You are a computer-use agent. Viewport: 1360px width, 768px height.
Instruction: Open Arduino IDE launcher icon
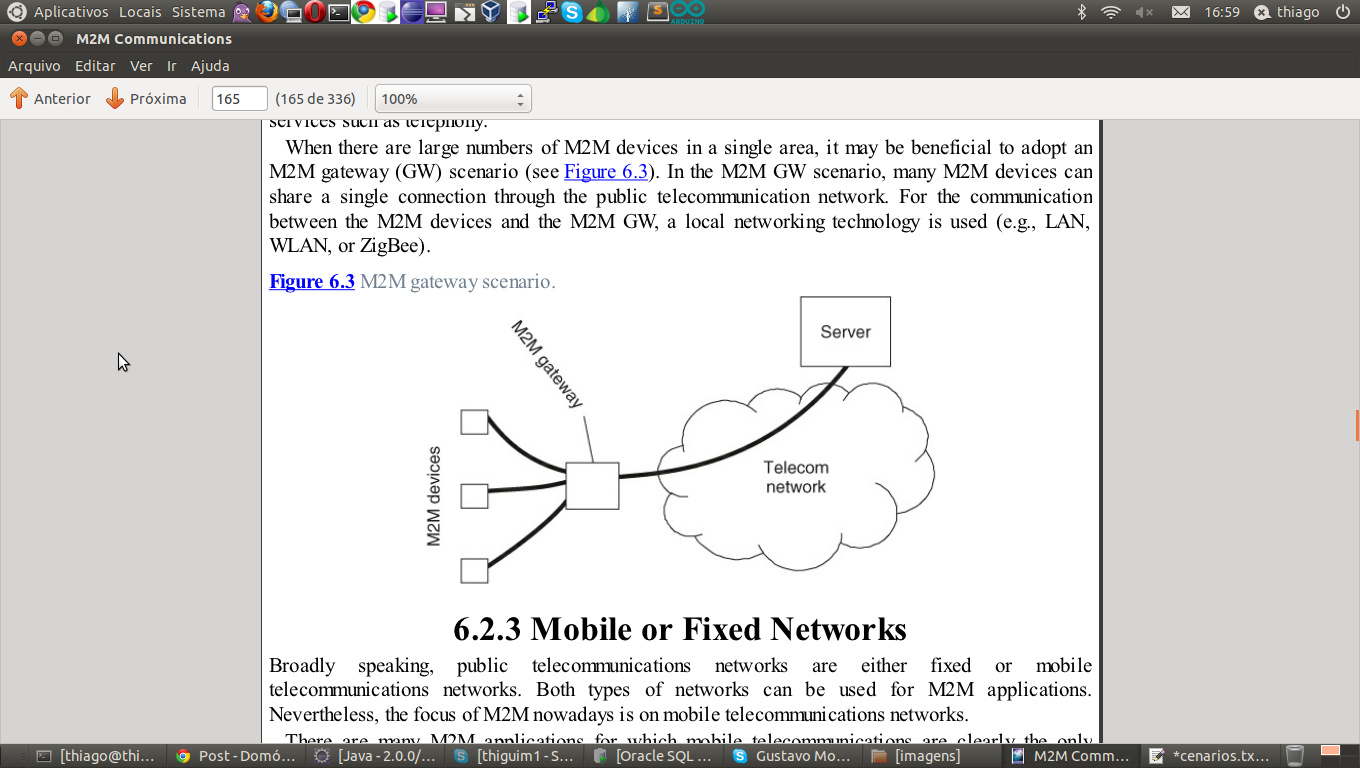pyautogui.click(x=688, y=12)
